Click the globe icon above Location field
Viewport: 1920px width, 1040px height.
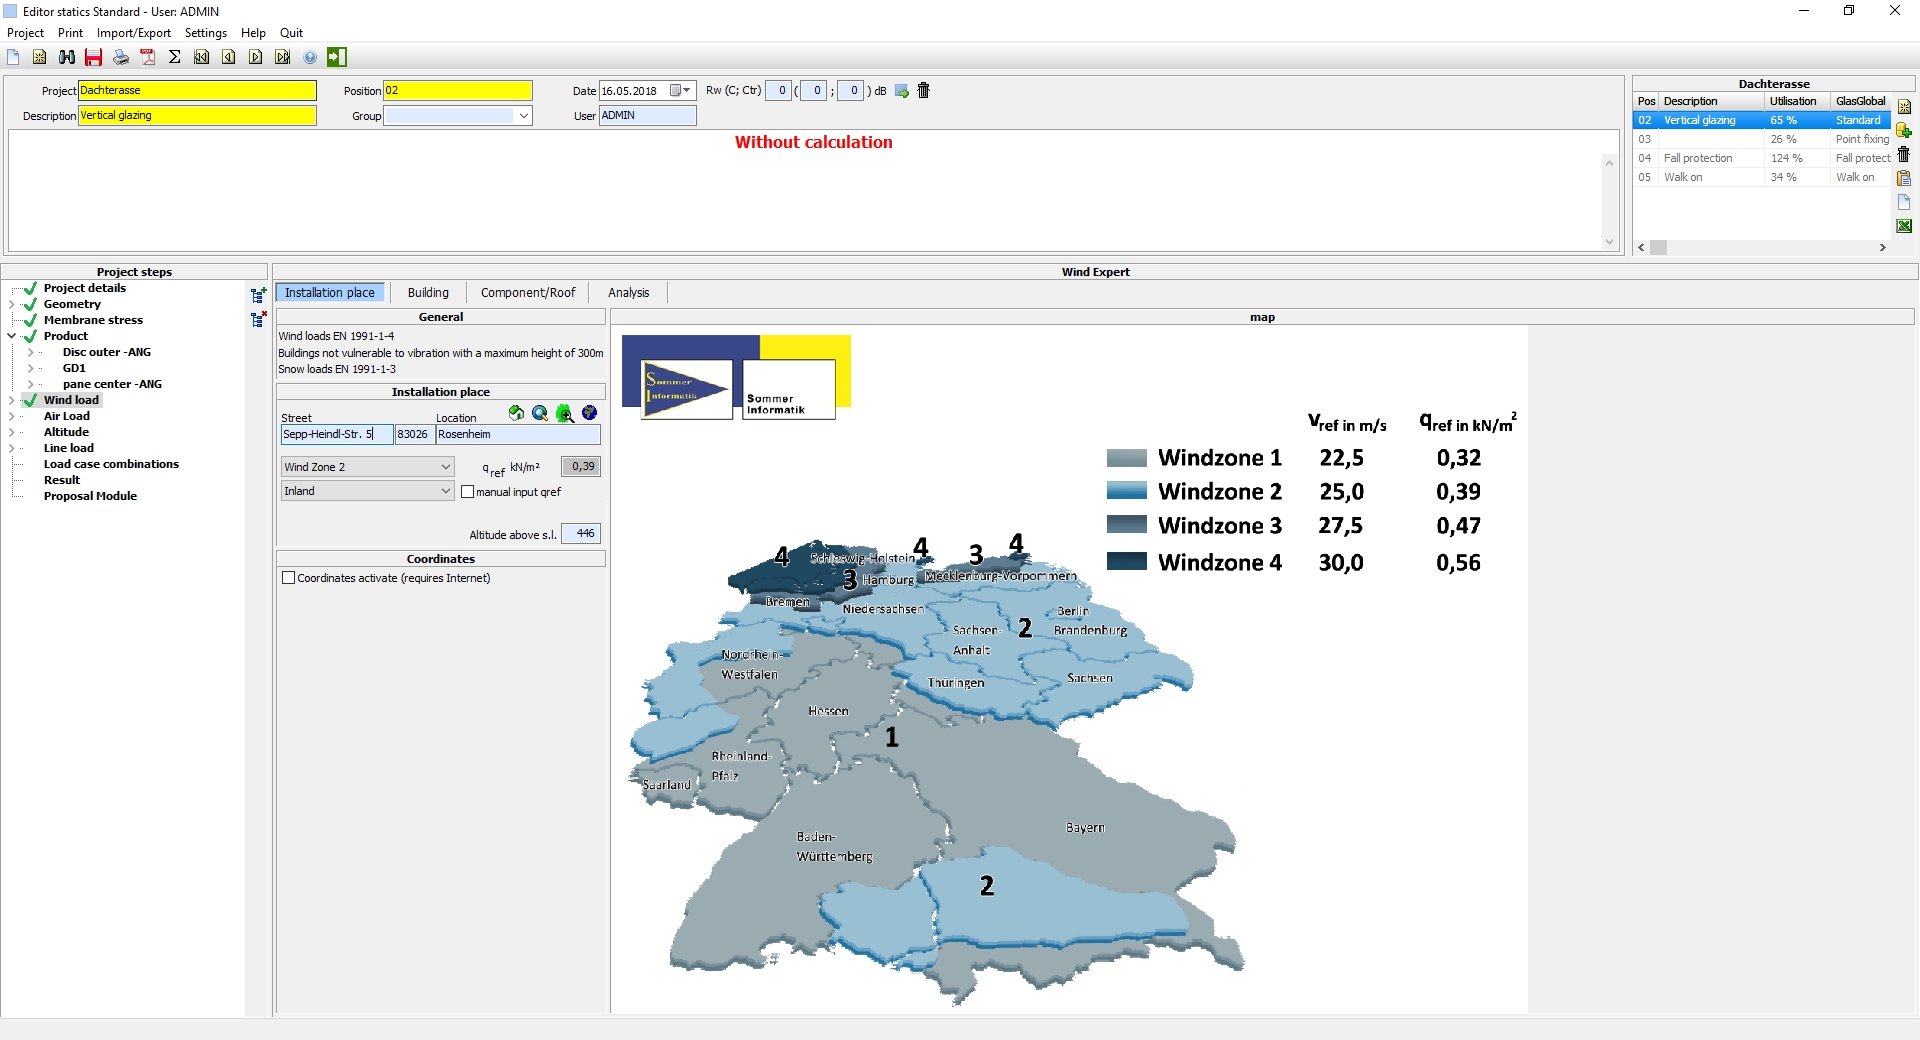tap(589, 413)
